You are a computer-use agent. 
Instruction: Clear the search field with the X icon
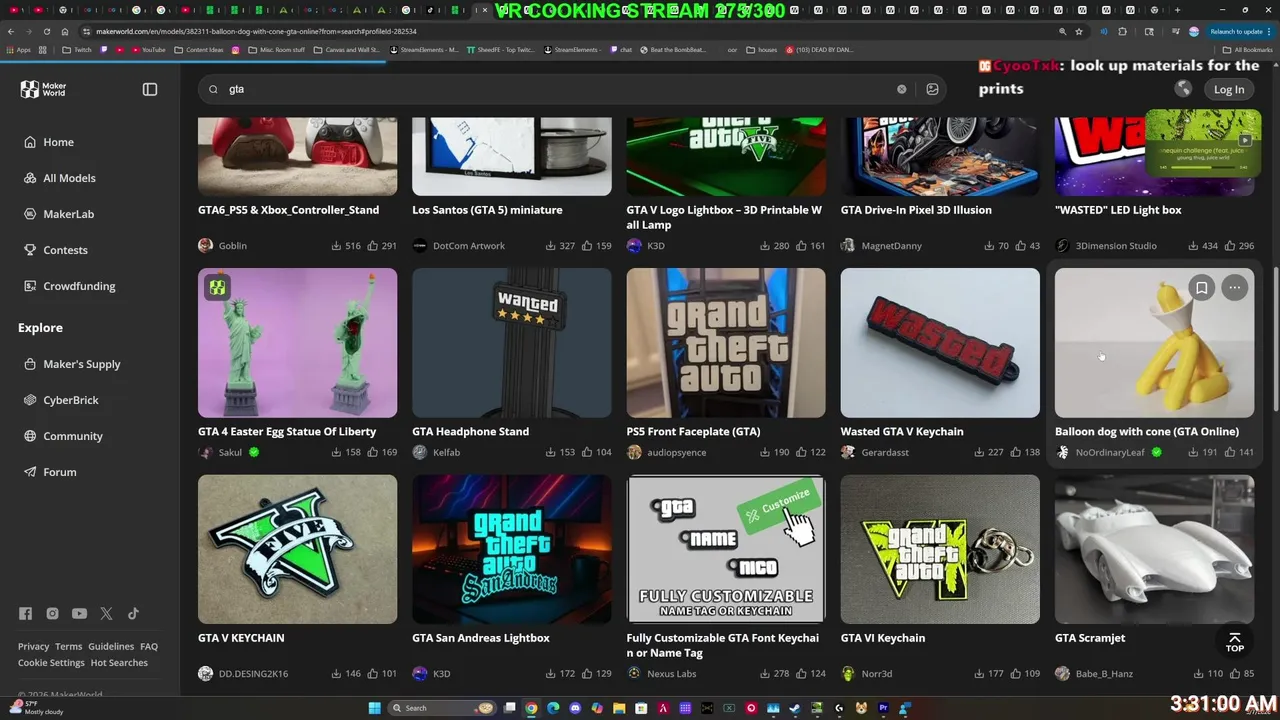click(901, 89)
